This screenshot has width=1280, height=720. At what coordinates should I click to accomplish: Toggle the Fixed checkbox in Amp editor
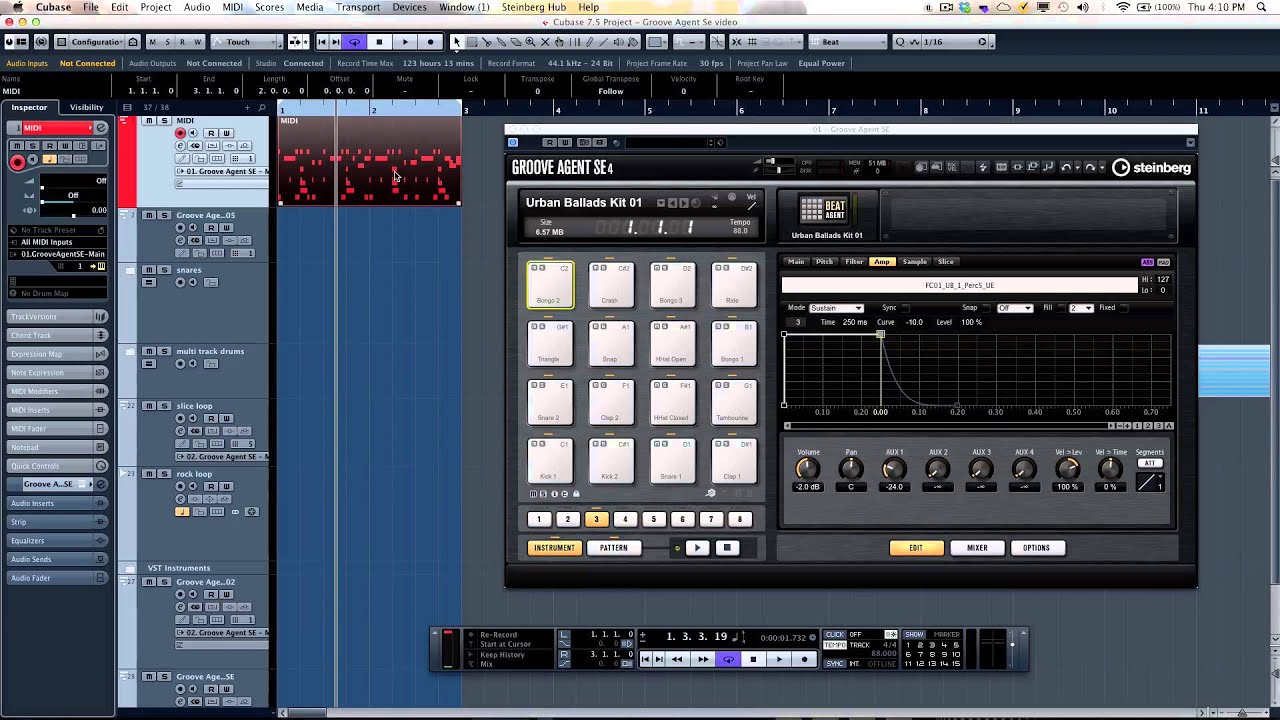click(x=1123, y=308)
